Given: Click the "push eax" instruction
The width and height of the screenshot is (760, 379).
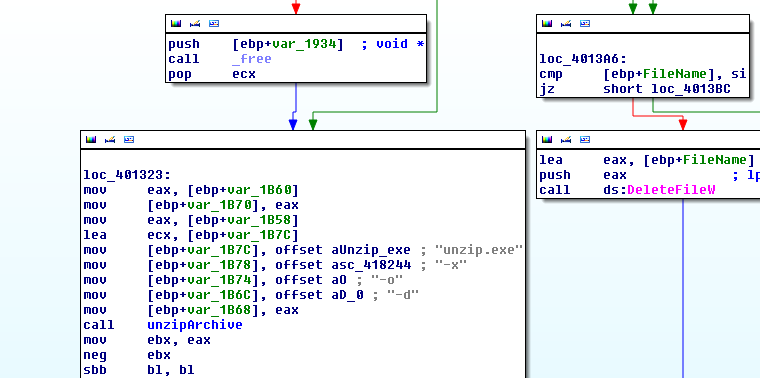Looking at the screenshot, I should [583, 175].
